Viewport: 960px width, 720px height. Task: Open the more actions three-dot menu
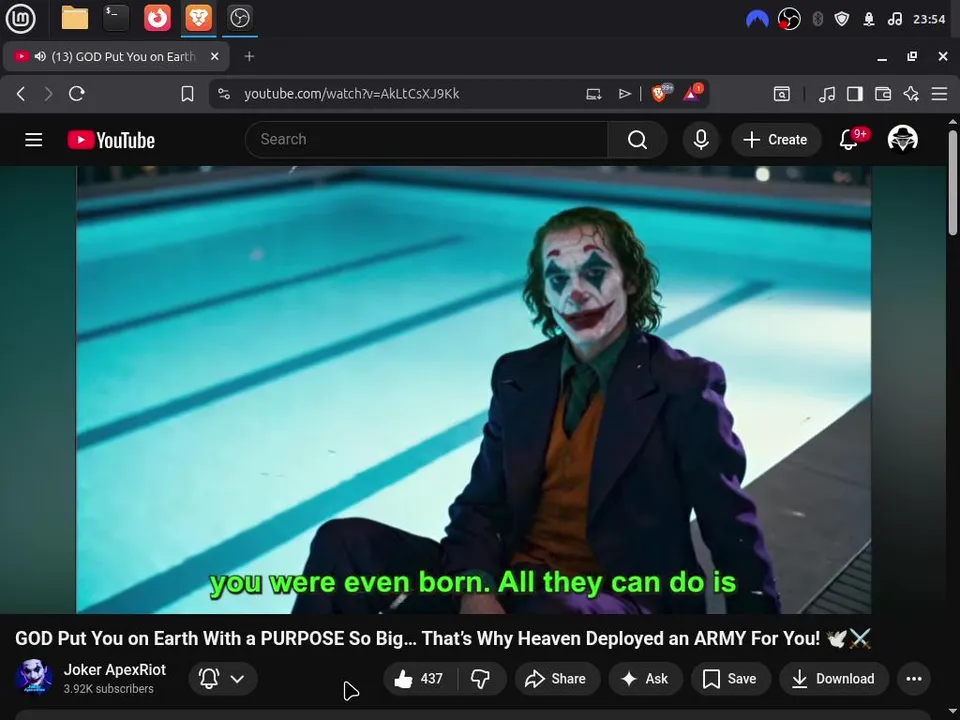click(913, 678)
